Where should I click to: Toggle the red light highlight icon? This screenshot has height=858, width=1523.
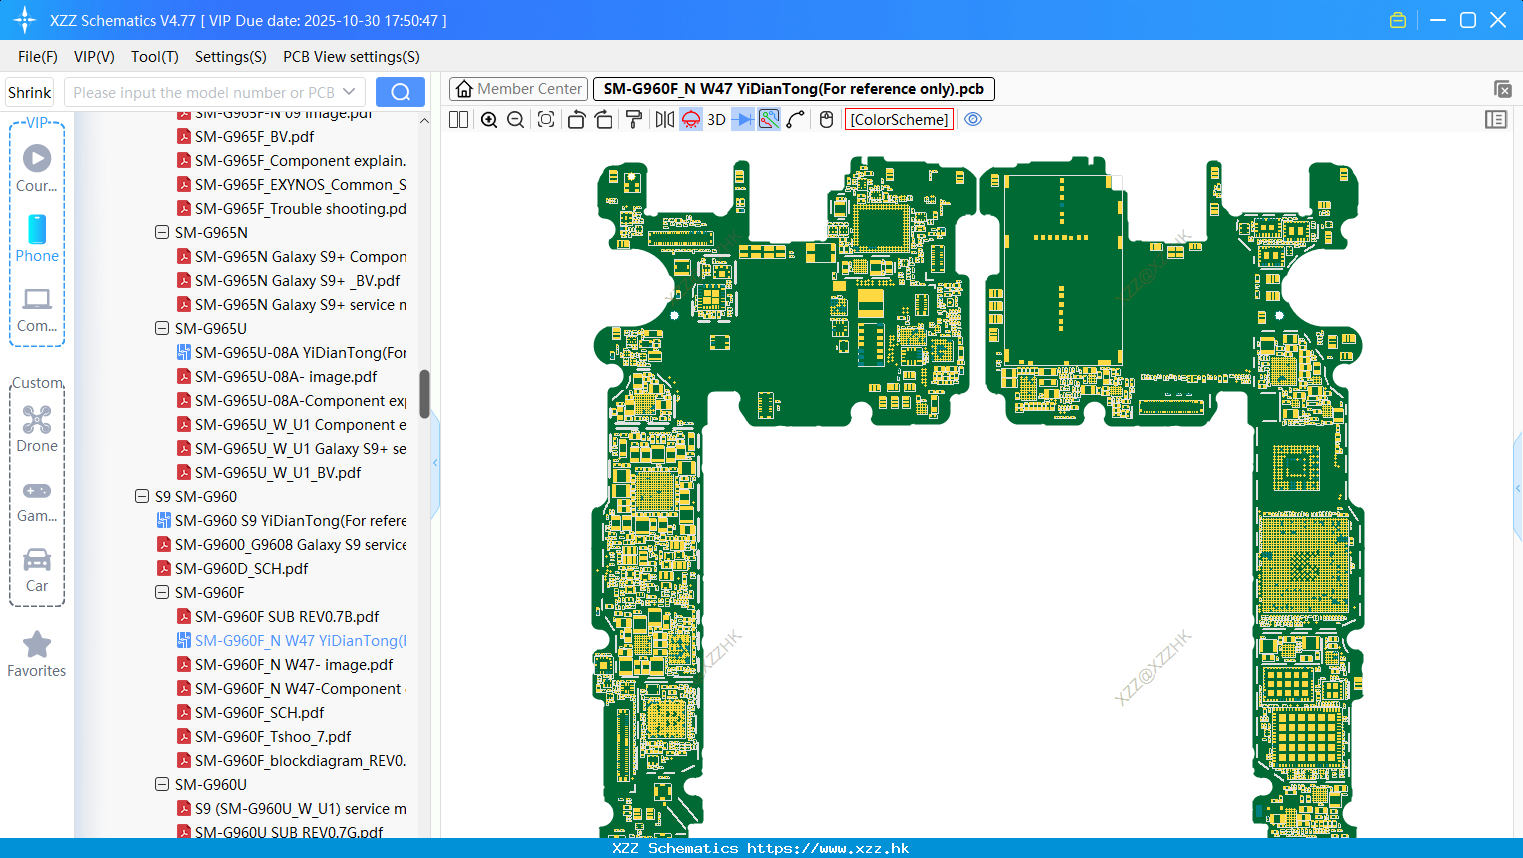point(691,119)
